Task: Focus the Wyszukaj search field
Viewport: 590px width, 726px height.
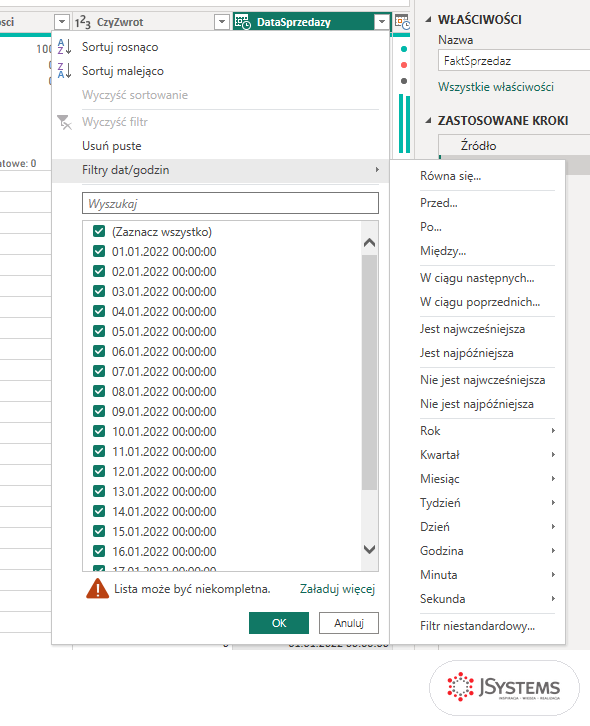Action: [230, 203]
